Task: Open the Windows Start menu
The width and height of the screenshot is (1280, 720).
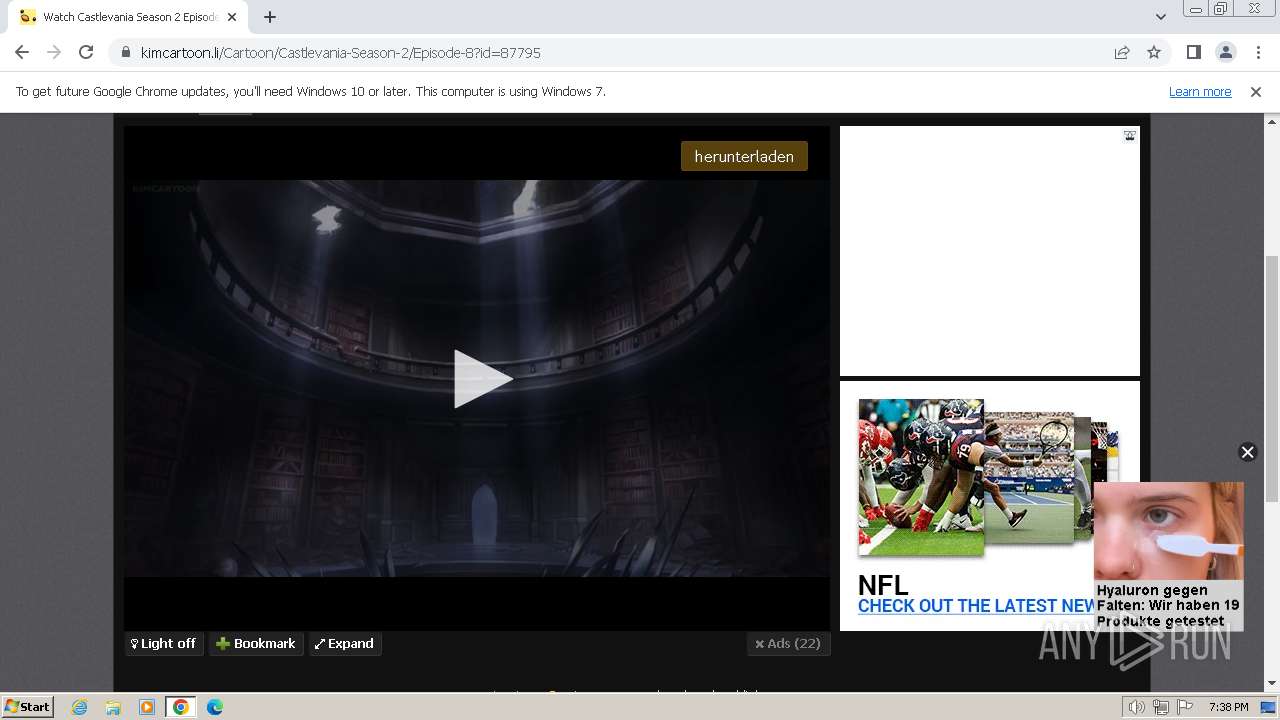Action: (x=28, y=707)
